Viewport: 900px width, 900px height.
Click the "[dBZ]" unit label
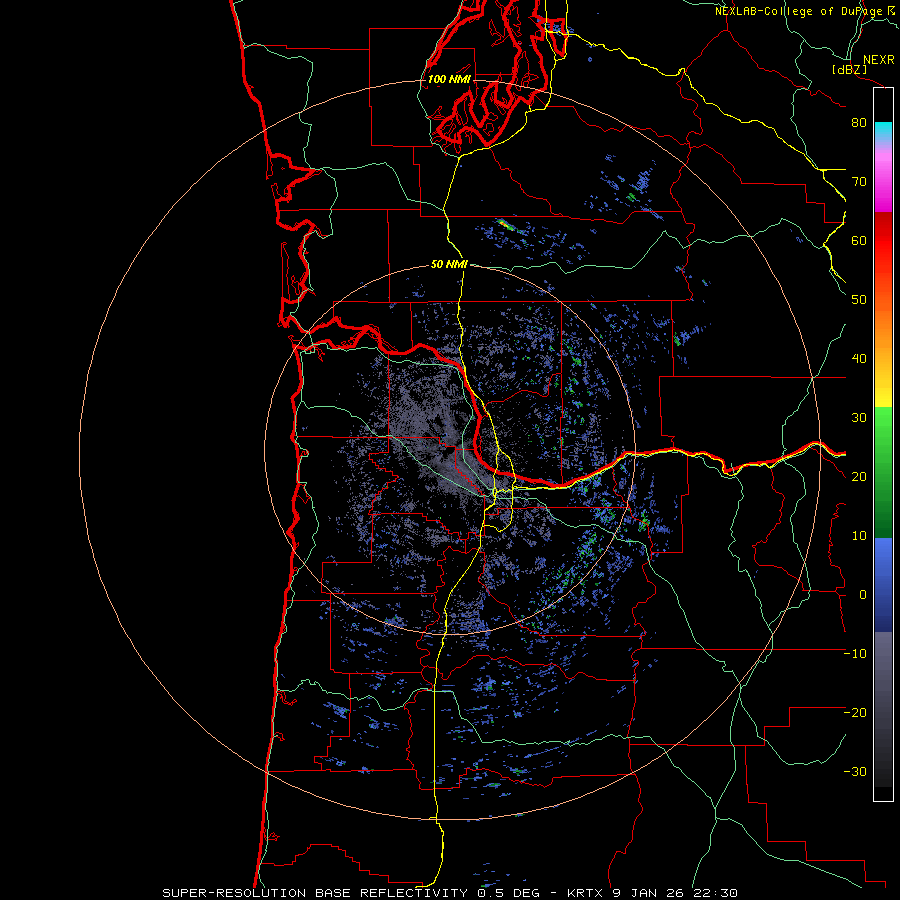tap(849, 69)
